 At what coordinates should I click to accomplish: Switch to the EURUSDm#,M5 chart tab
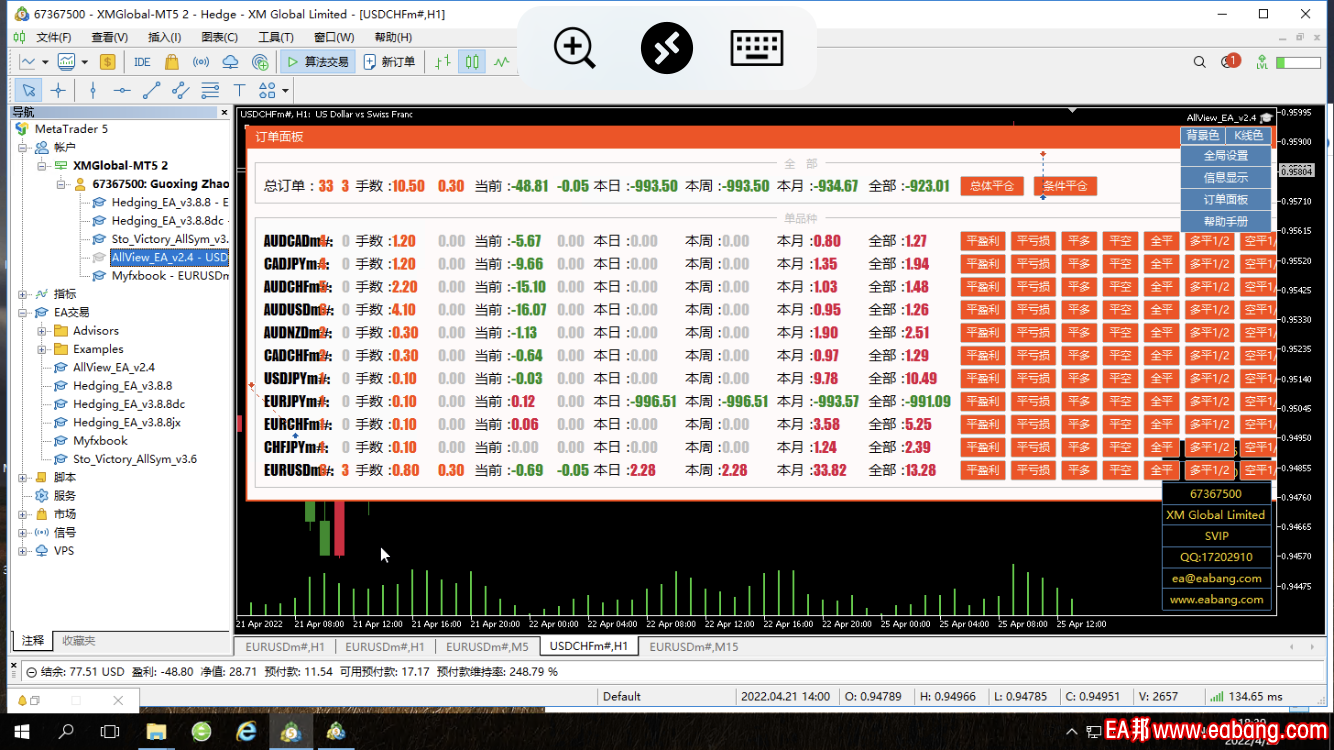tap(487, 647)
